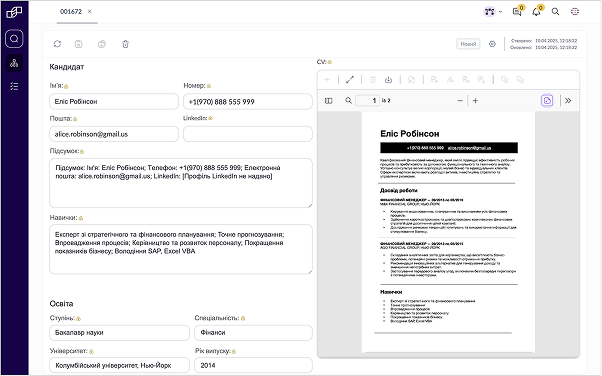Click the highlighted purple PDF tool button
602x376 pixels.
coord(547,101)
